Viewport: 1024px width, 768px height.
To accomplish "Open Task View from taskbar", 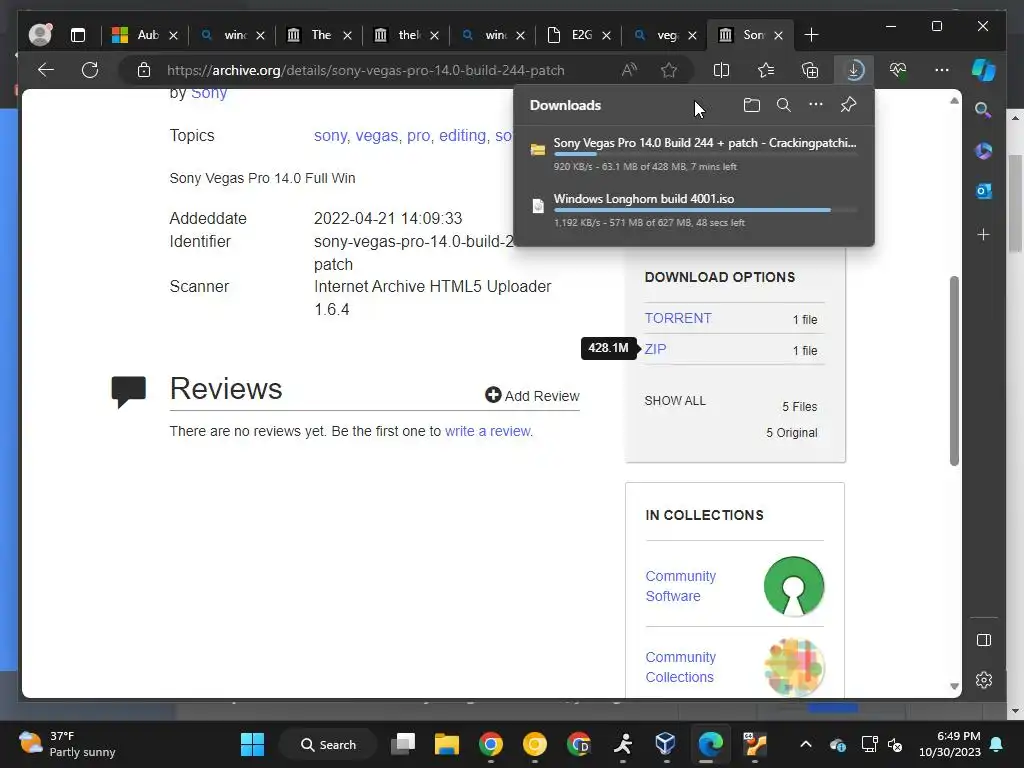I will click(403, 744).
